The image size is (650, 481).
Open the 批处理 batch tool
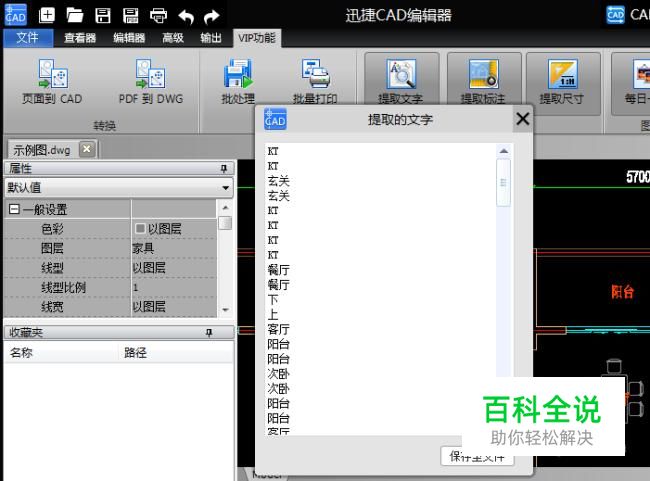pos(238,81)
